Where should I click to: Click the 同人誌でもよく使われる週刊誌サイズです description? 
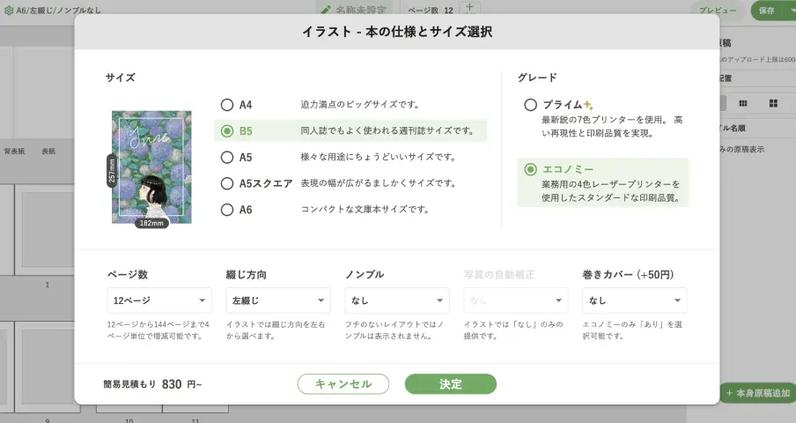(x=387, y=131)
